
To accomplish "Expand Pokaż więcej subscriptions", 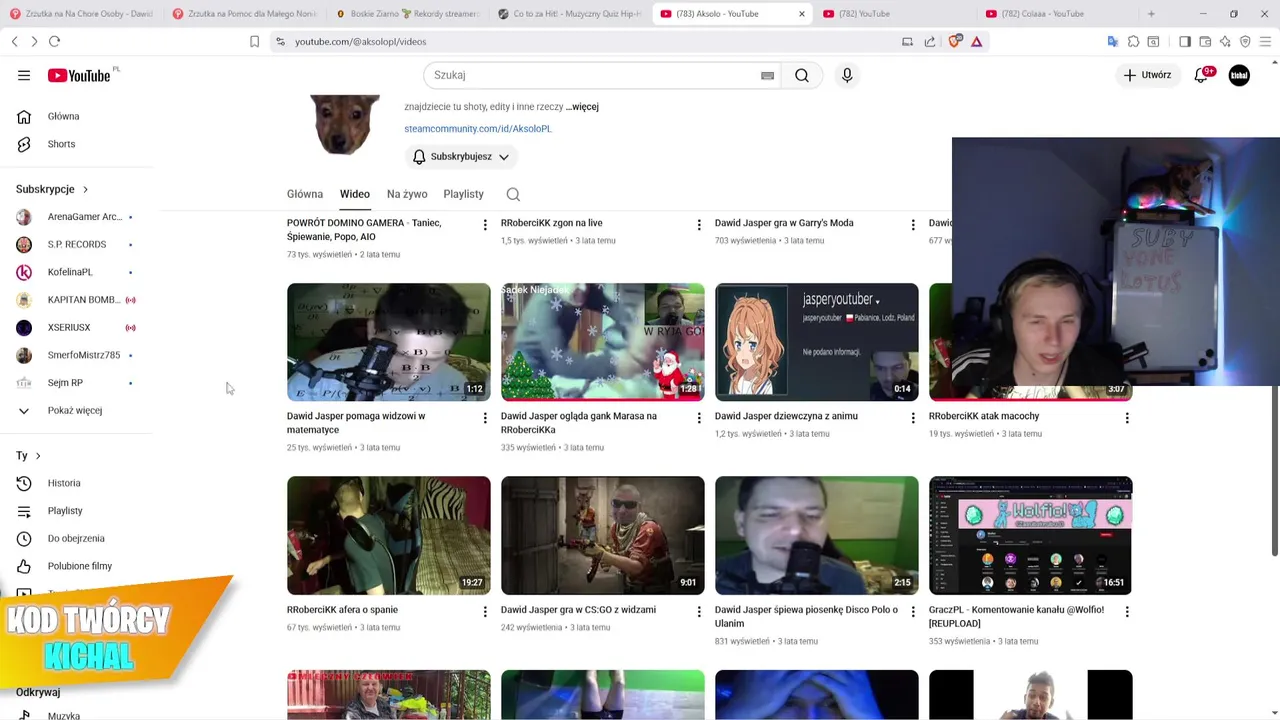I will 75,410.
